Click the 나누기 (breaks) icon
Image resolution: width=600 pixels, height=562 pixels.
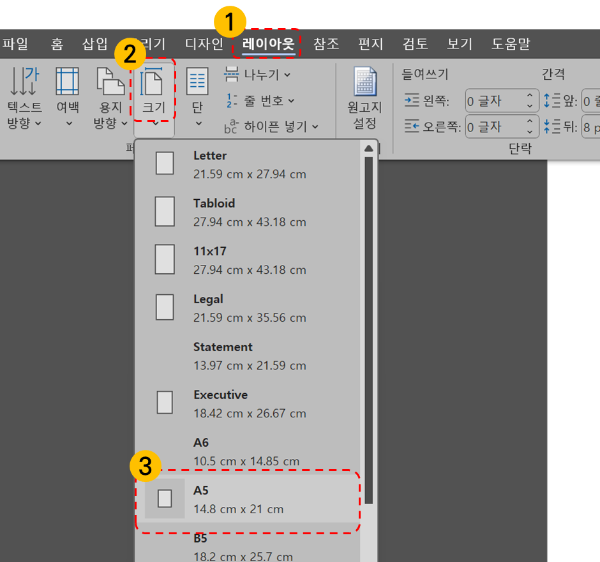coord(231,74)
